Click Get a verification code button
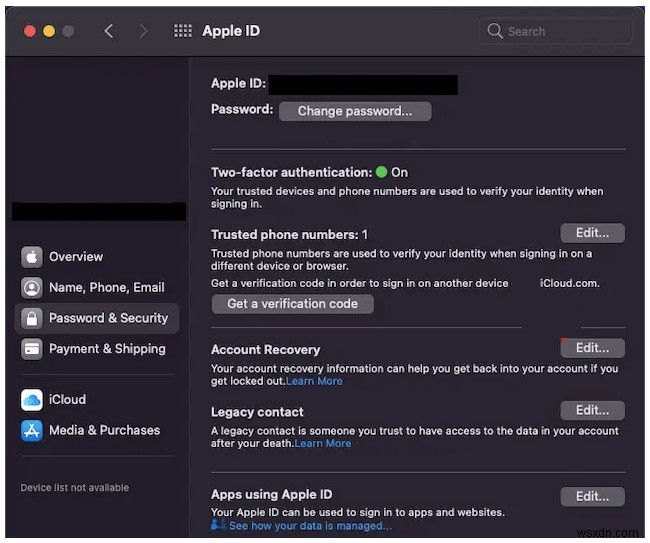This screenshot has height=543, width=650. (x=292, y=304)
